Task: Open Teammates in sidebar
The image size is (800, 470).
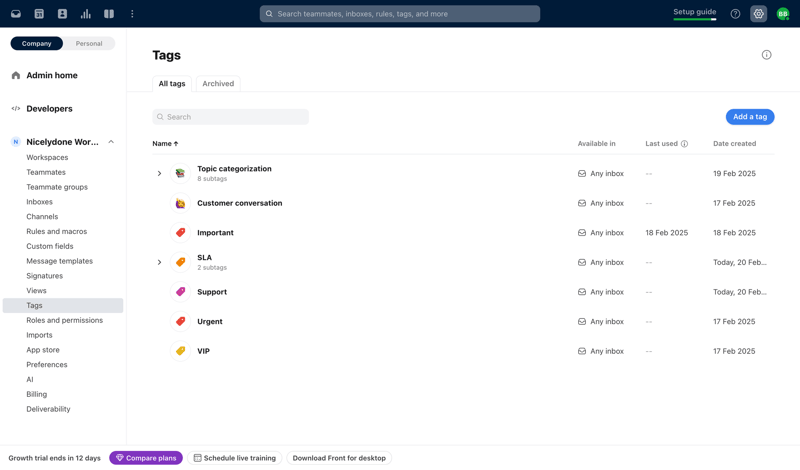Action: 46,172
